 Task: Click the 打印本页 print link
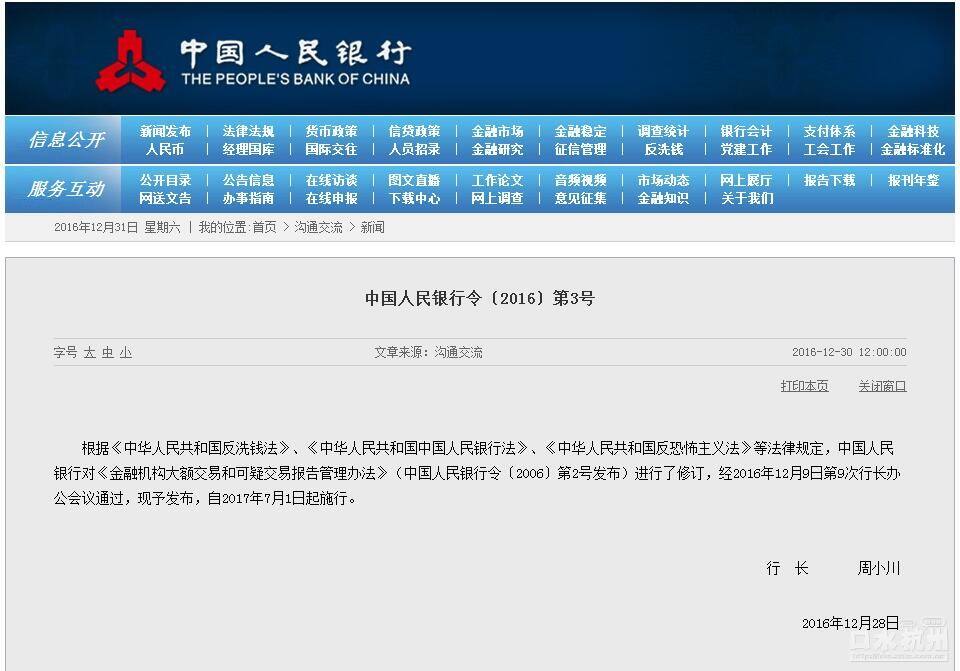[804, 386]
